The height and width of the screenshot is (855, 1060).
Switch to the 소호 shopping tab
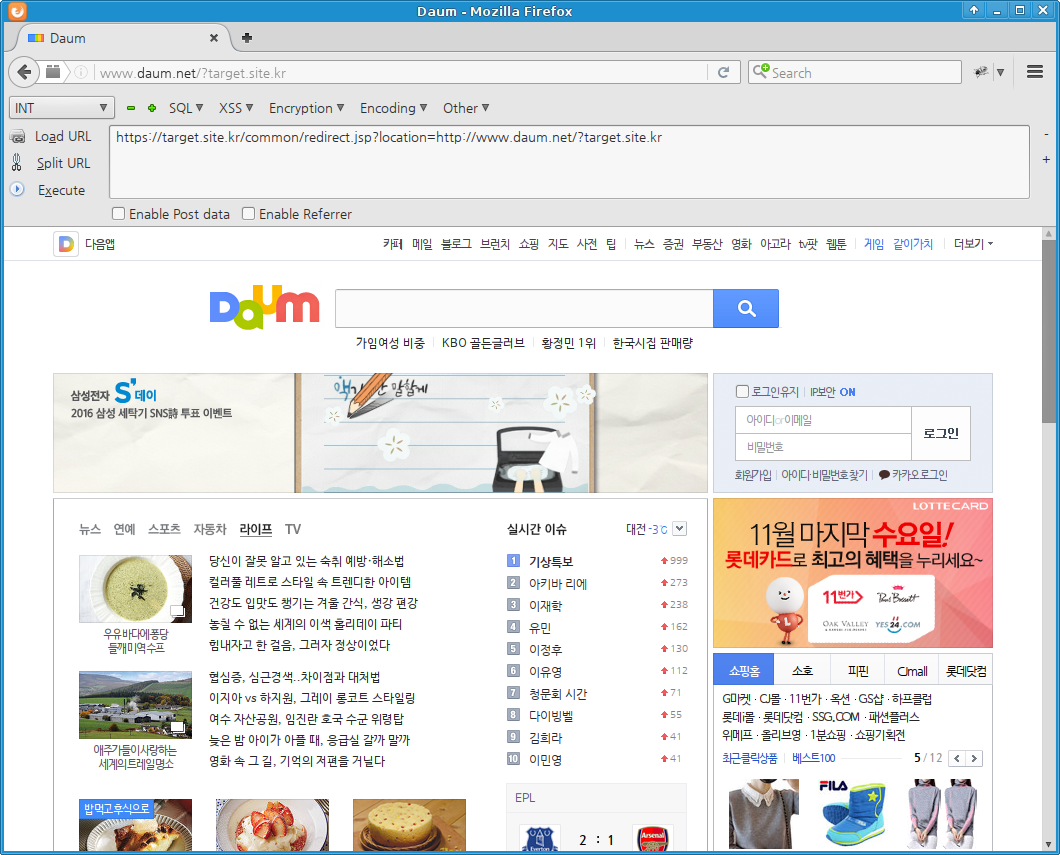802,670
